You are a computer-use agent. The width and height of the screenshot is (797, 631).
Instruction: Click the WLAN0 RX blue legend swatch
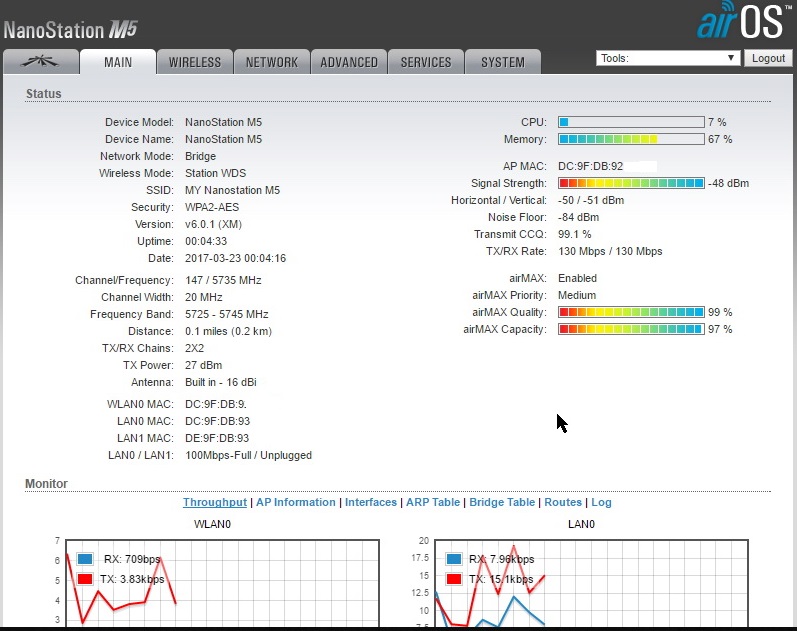coord(85,559)
